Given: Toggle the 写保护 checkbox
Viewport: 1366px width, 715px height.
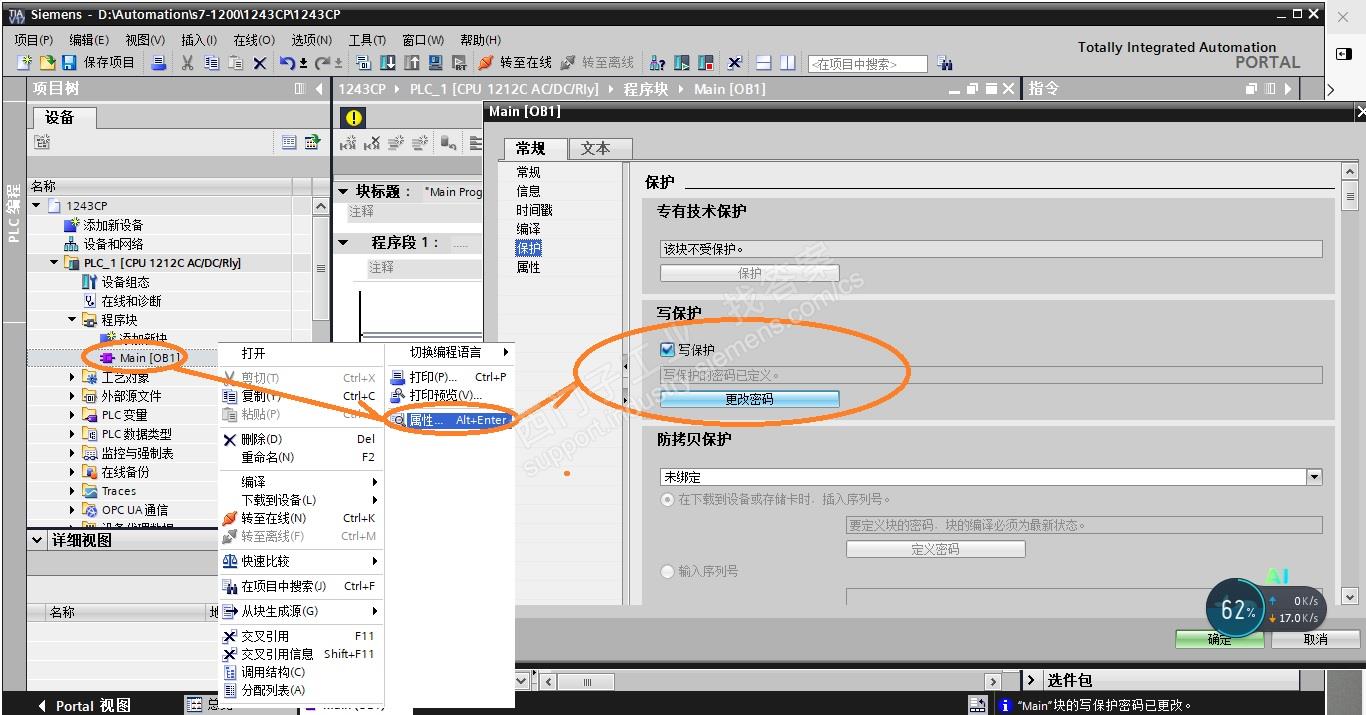Looking at the screenshot, I should coord(668,350).
